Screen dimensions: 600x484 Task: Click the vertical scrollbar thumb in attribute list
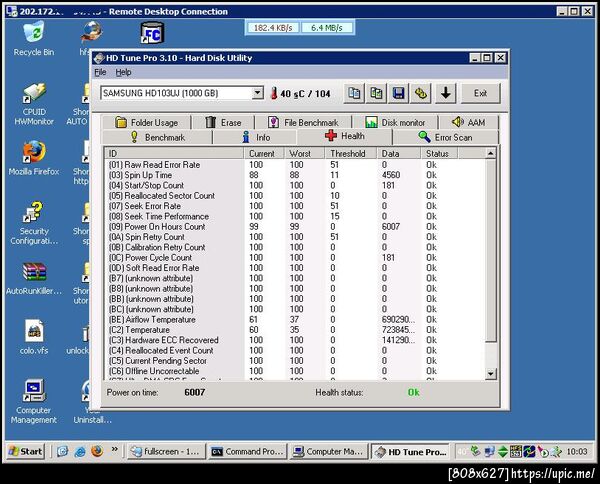pyautogui.click(x=491, y=251)
